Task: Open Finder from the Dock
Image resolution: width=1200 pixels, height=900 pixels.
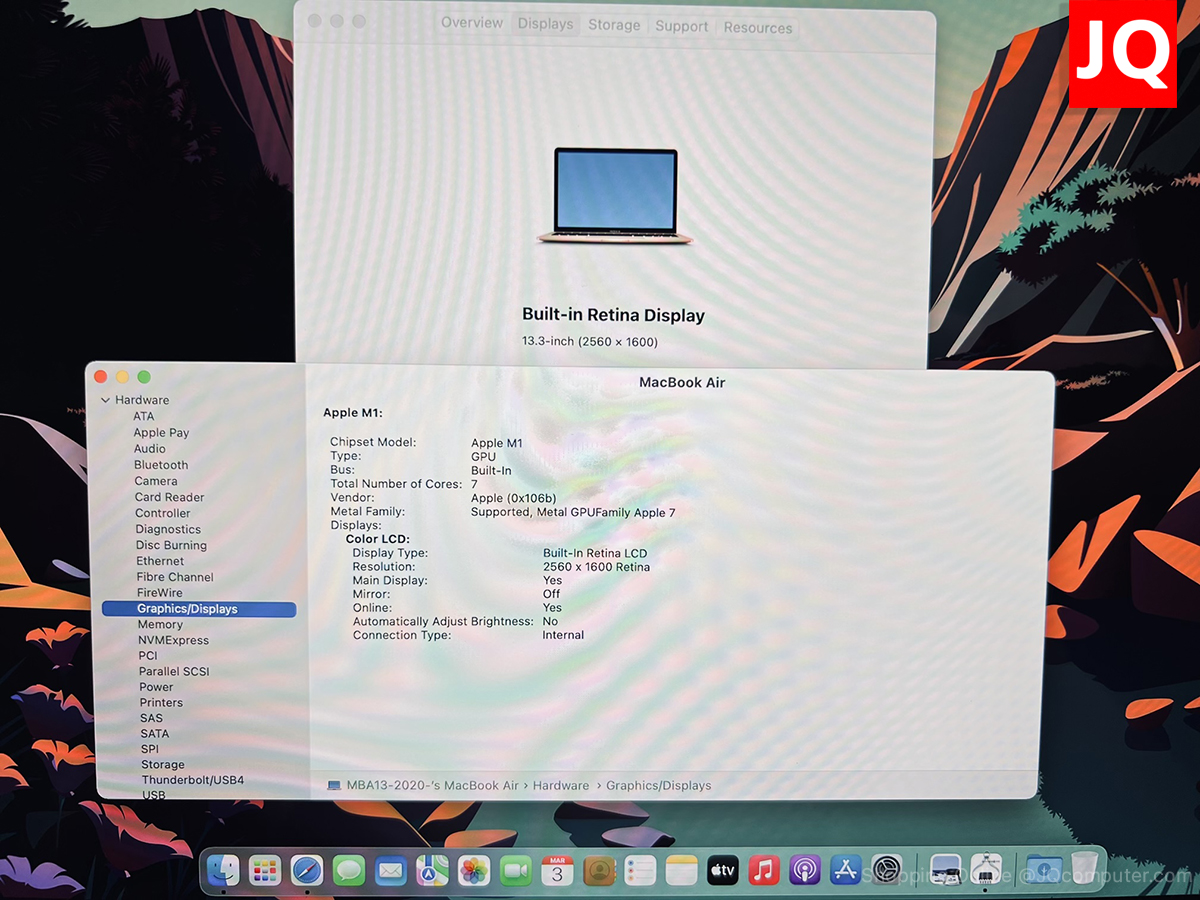Action: (222, 871)
